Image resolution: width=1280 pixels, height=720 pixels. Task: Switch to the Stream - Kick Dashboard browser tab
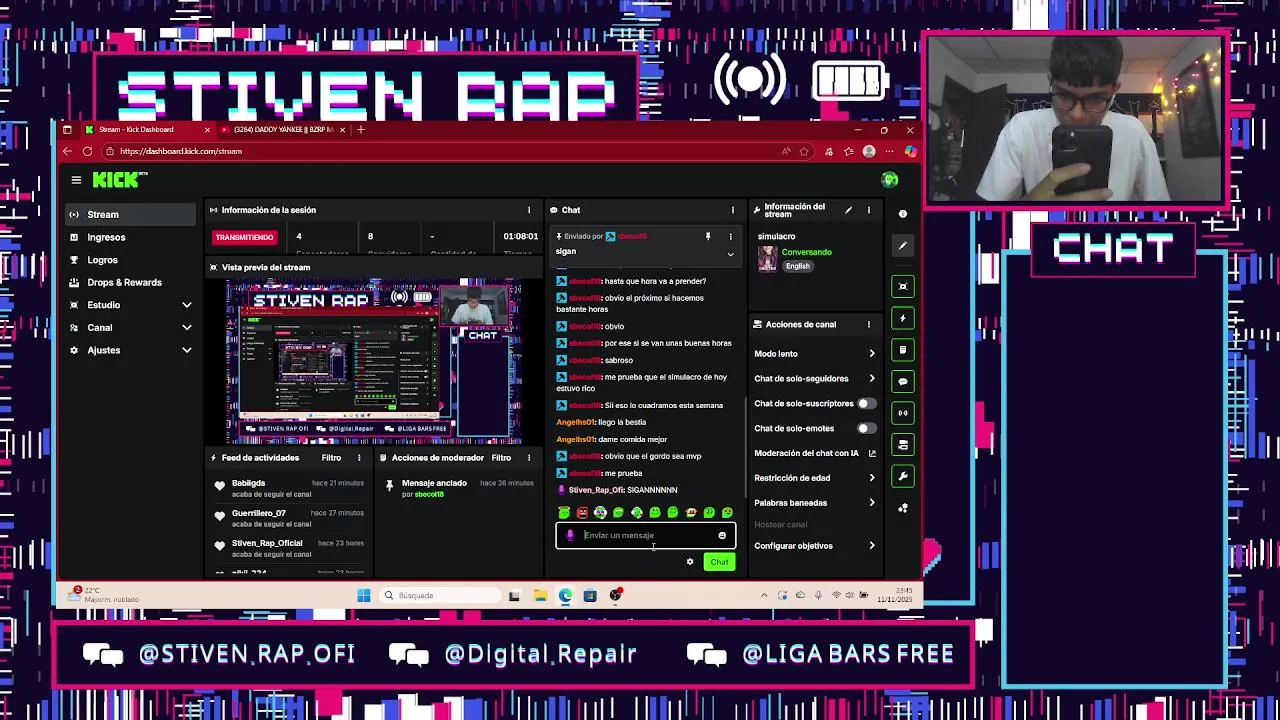[x=146, y=130]
